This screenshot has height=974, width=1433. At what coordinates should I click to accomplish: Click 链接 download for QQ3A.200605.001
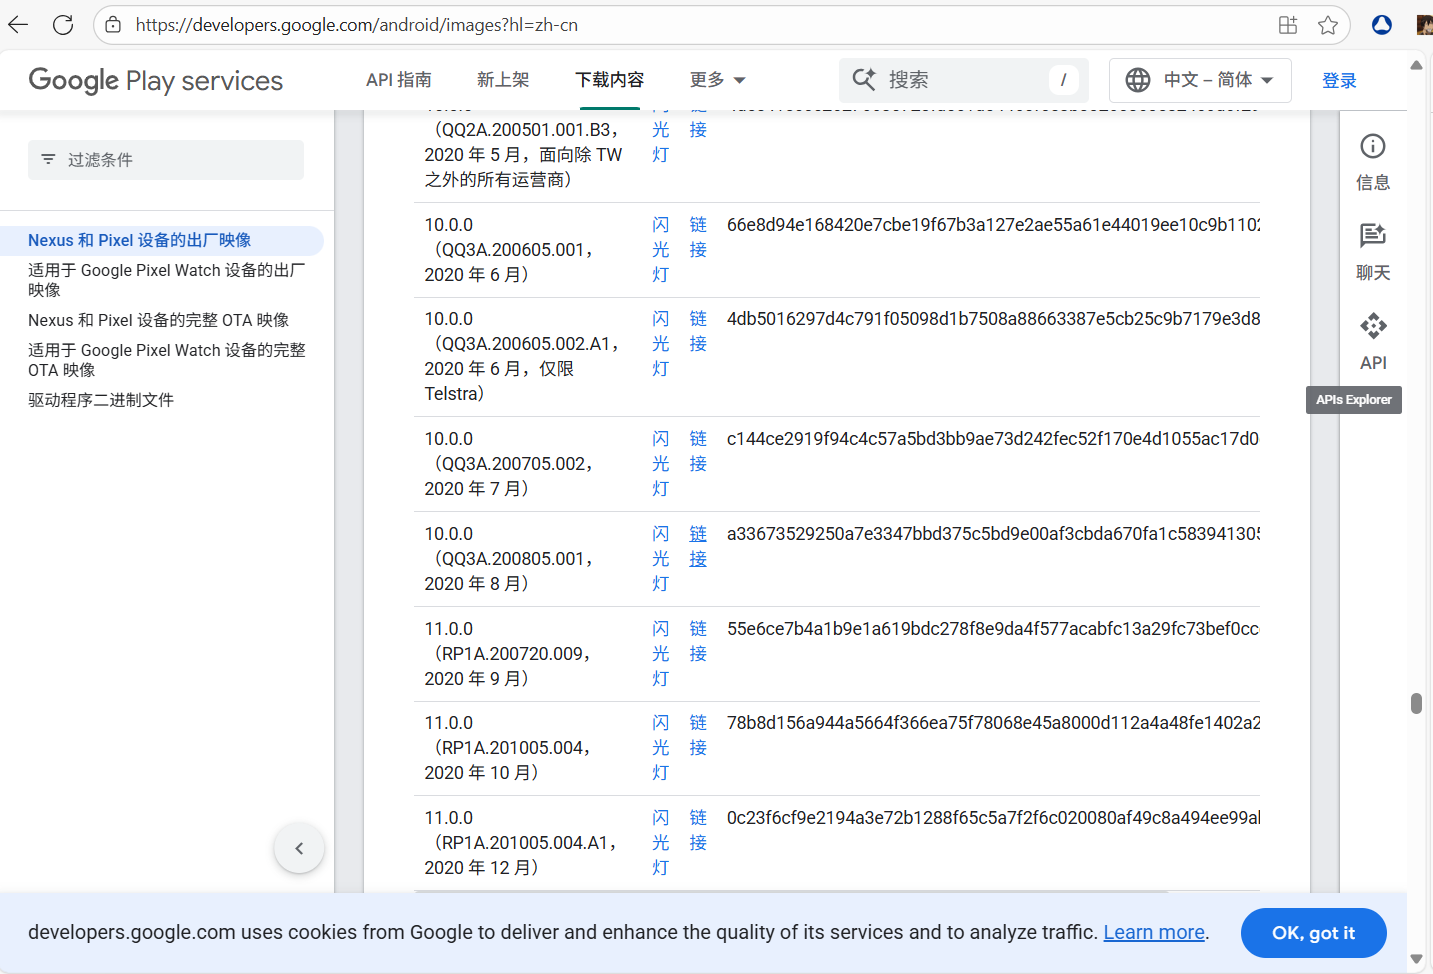(698, 237)
